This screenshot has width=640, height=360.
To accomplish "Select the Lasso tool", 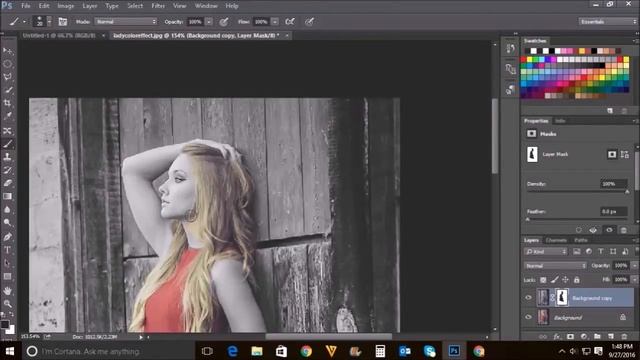I will 7,77.
